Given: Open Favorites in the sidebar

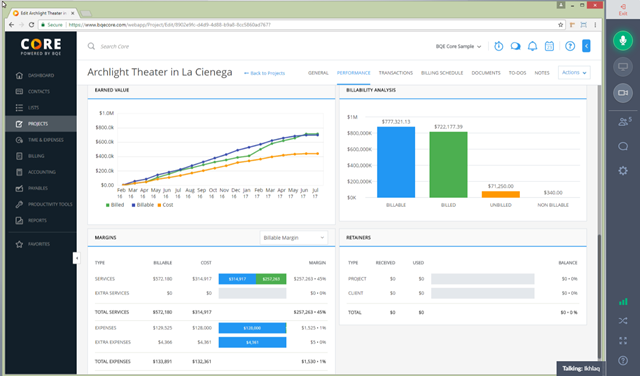Looking at the screenshot, I should (40, 244).
